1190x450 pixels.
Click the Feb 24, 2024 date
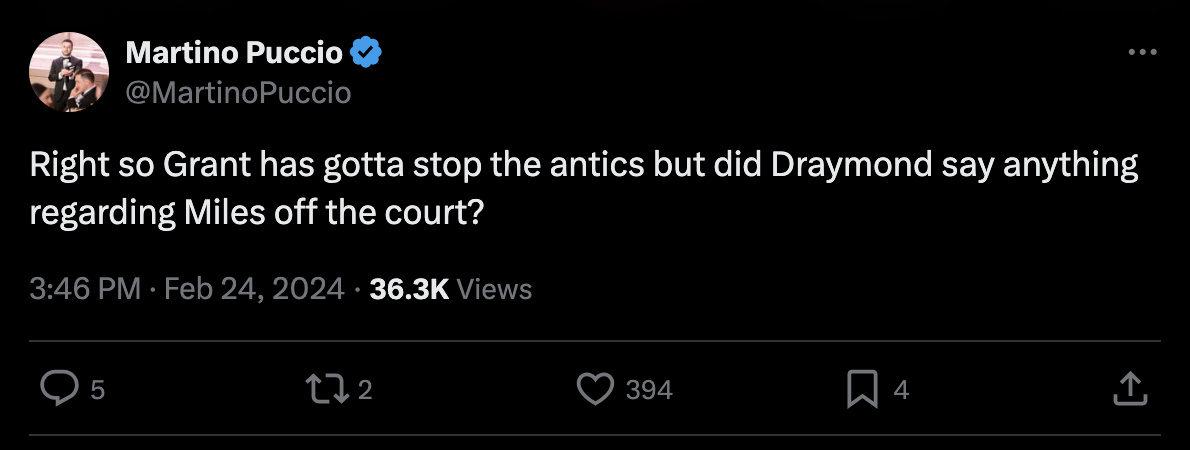(x=254, y=290)
